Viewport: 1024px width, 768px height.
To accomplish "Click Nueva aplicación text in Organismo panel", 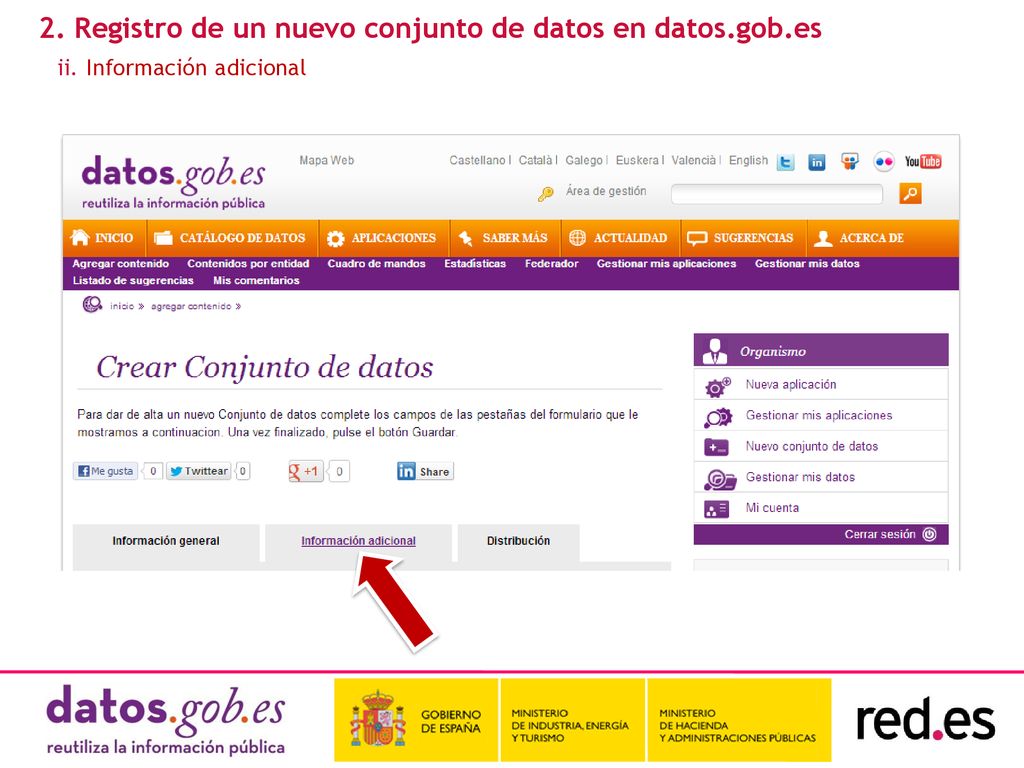I will pyautogui.click(x=791, y=385).
